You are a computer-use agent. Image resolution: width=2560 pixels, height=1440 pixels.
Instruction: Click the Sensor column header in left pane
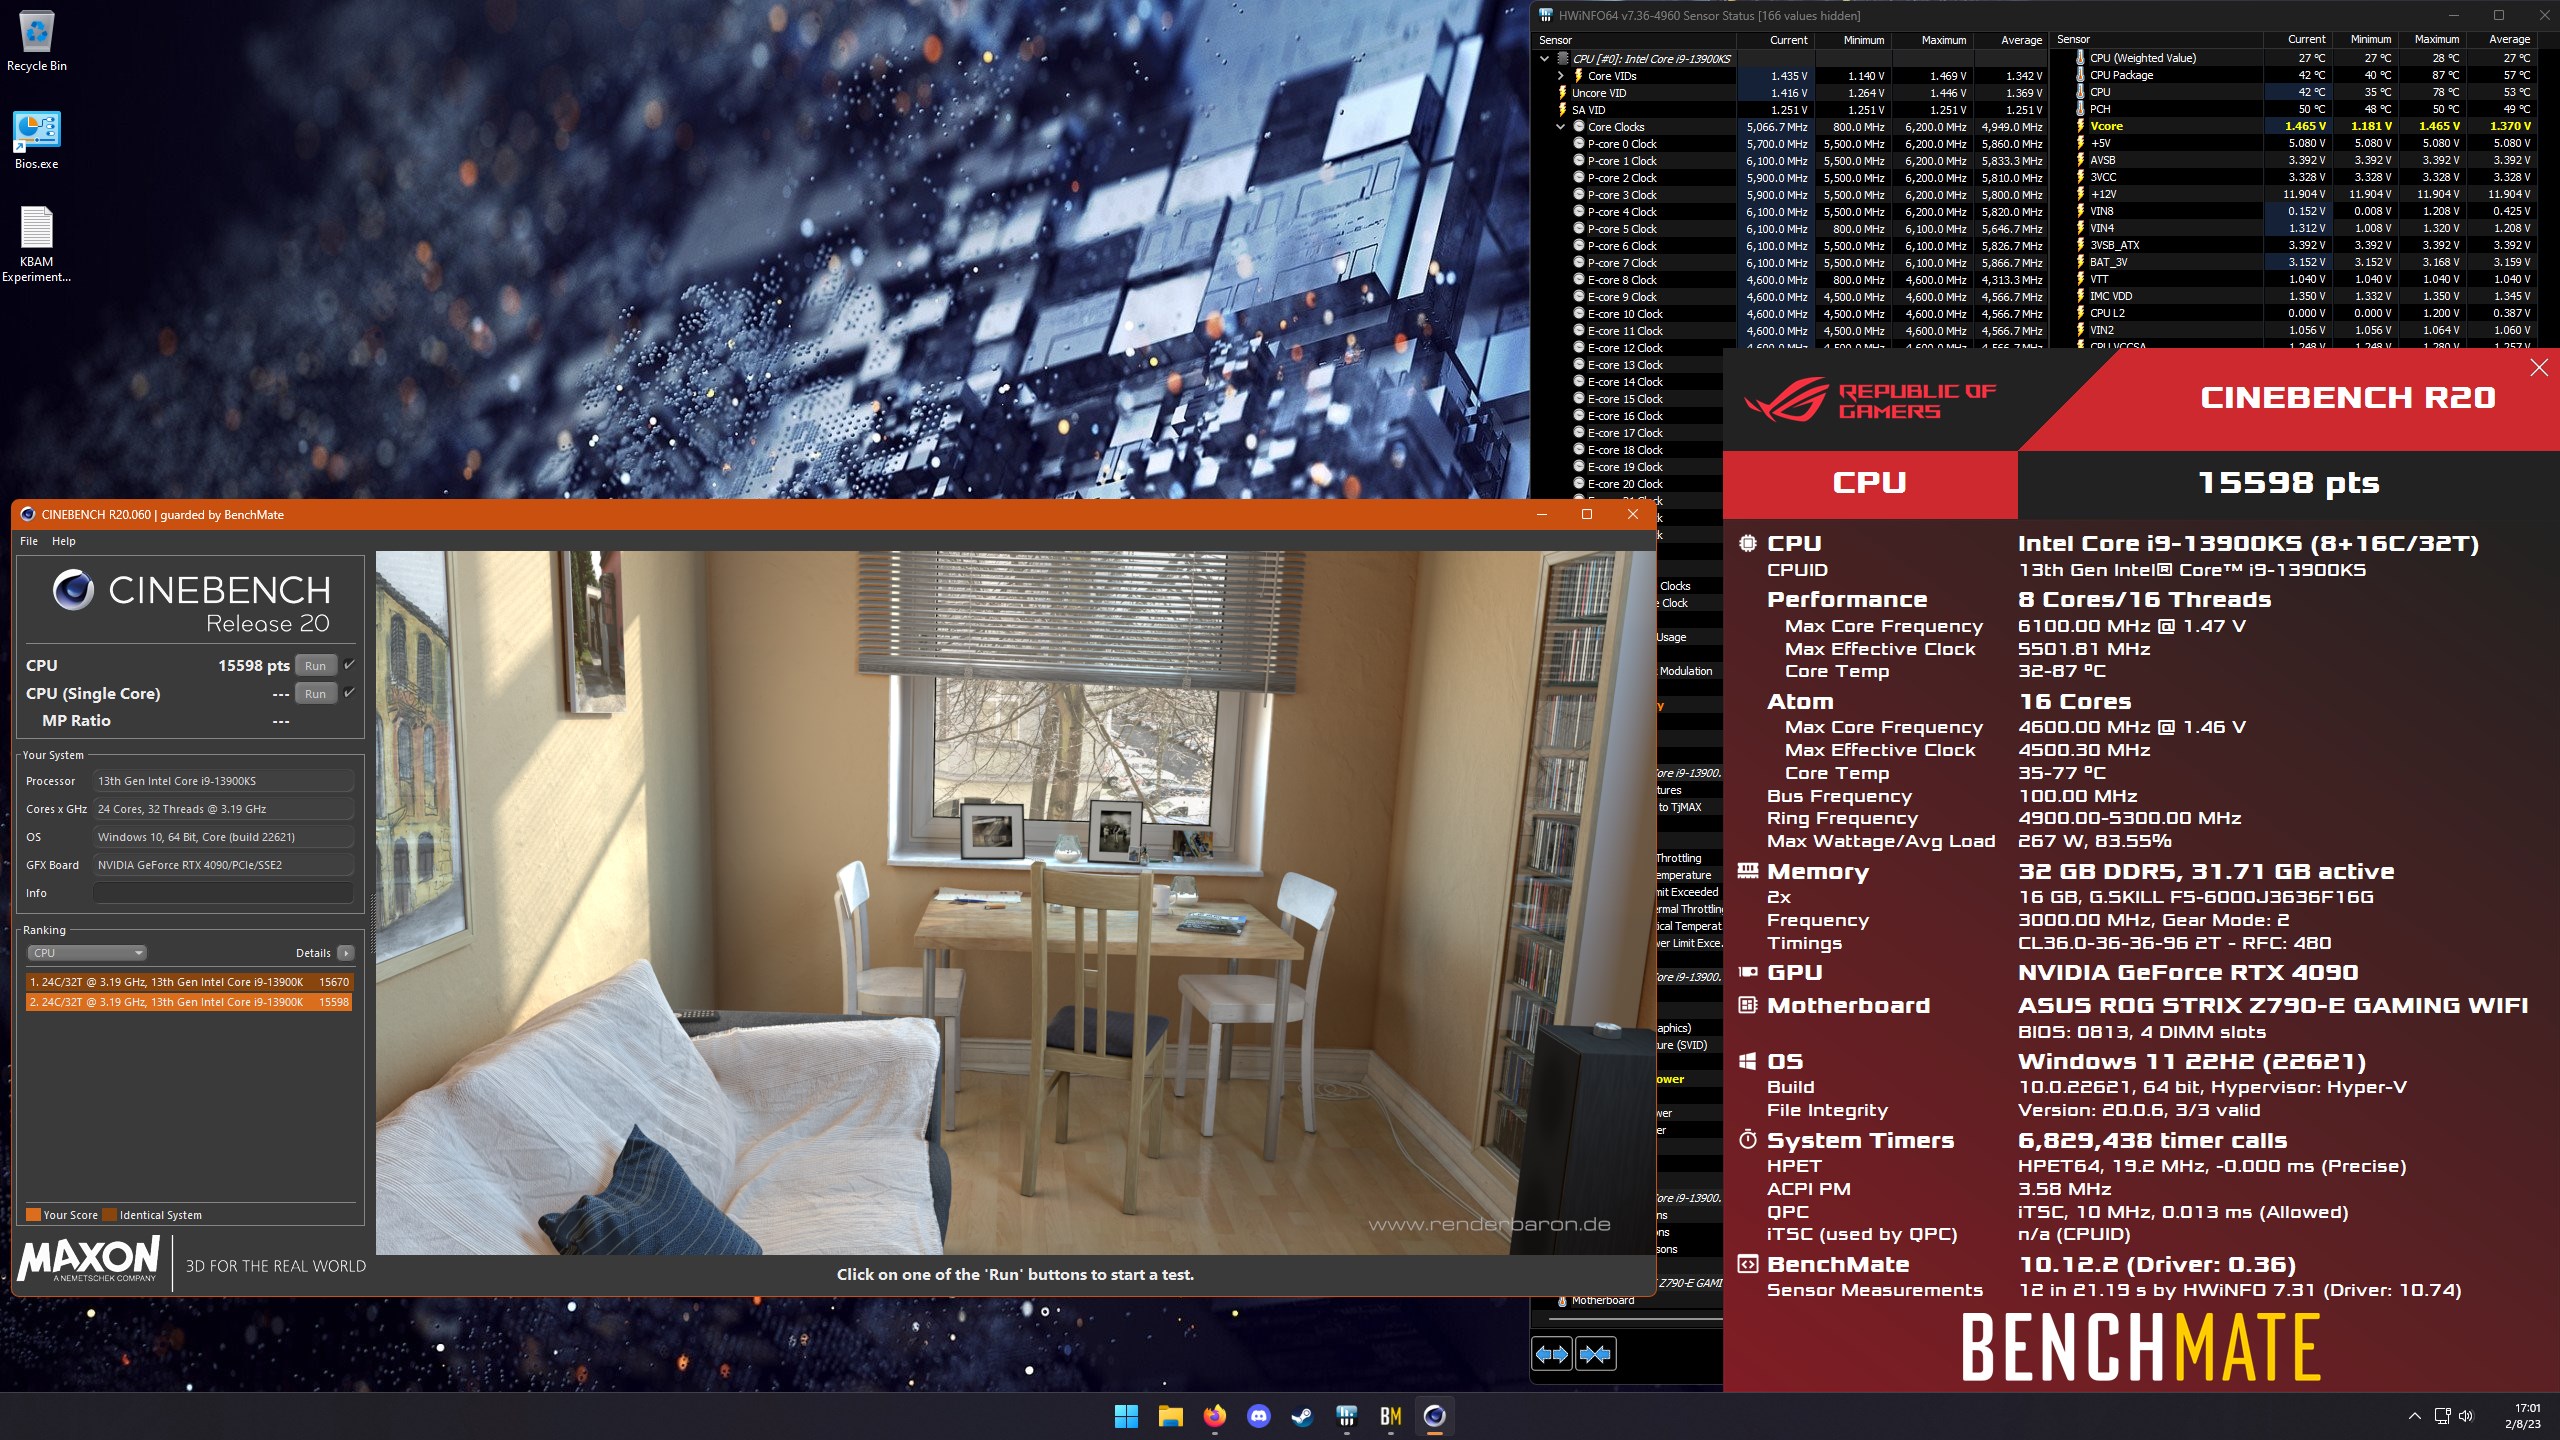coord(1636,40)
